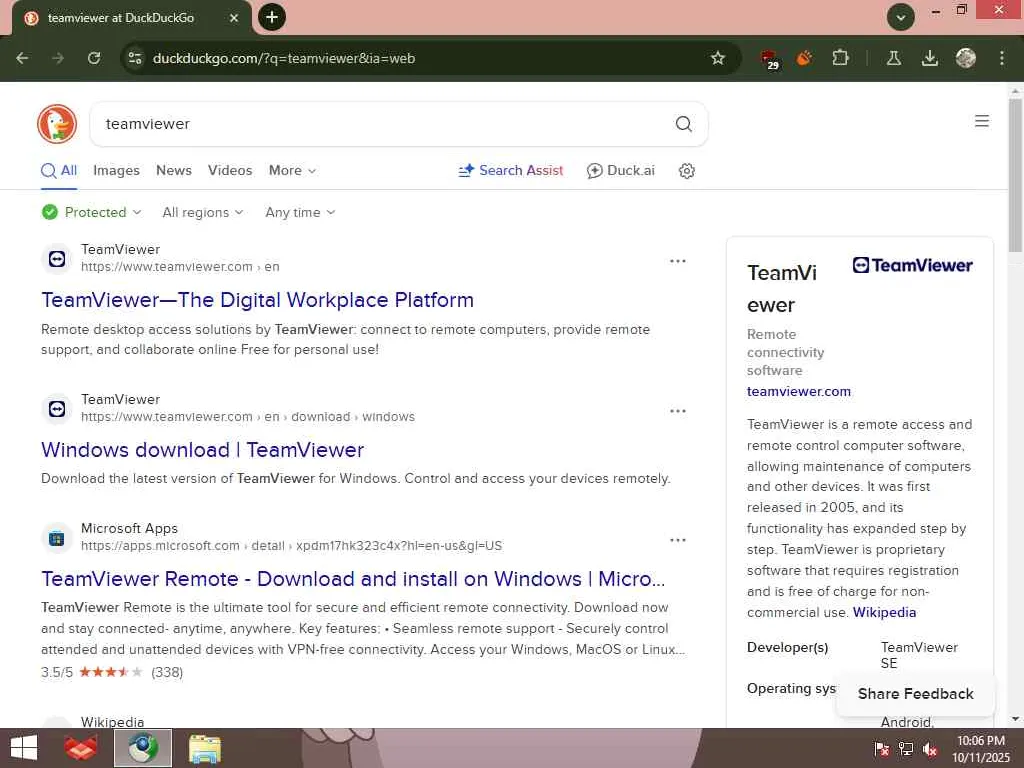
Task: Expand the All regions dropdown
Action: (x=202, y=212)
